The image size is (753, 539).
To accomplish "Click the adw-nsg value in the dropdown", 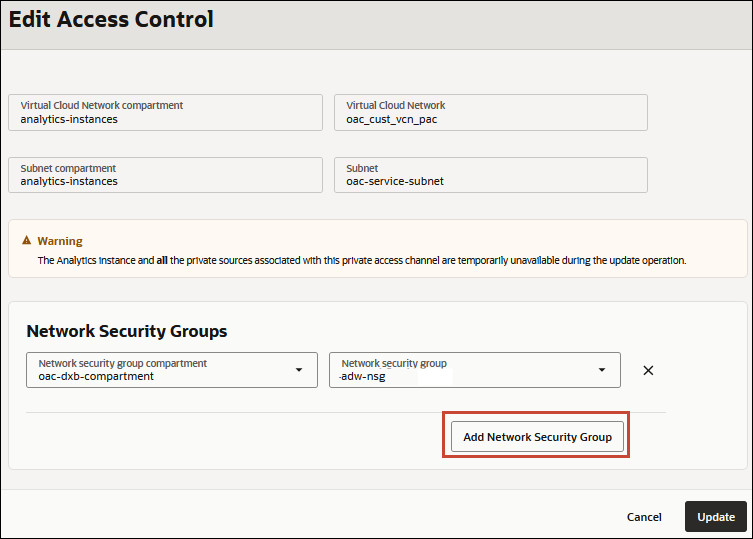I will 364,377.
